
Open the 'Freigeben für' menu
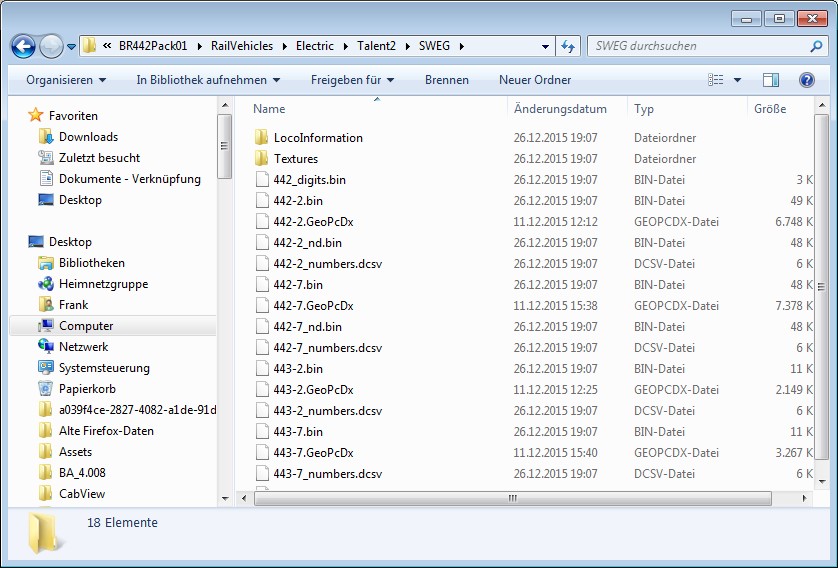tap(352, 80)
